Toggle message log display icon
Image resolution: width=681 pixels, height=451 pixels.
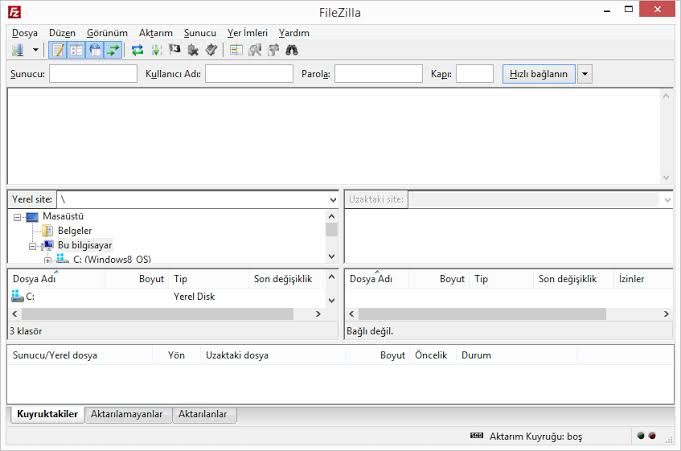[58, 50]
